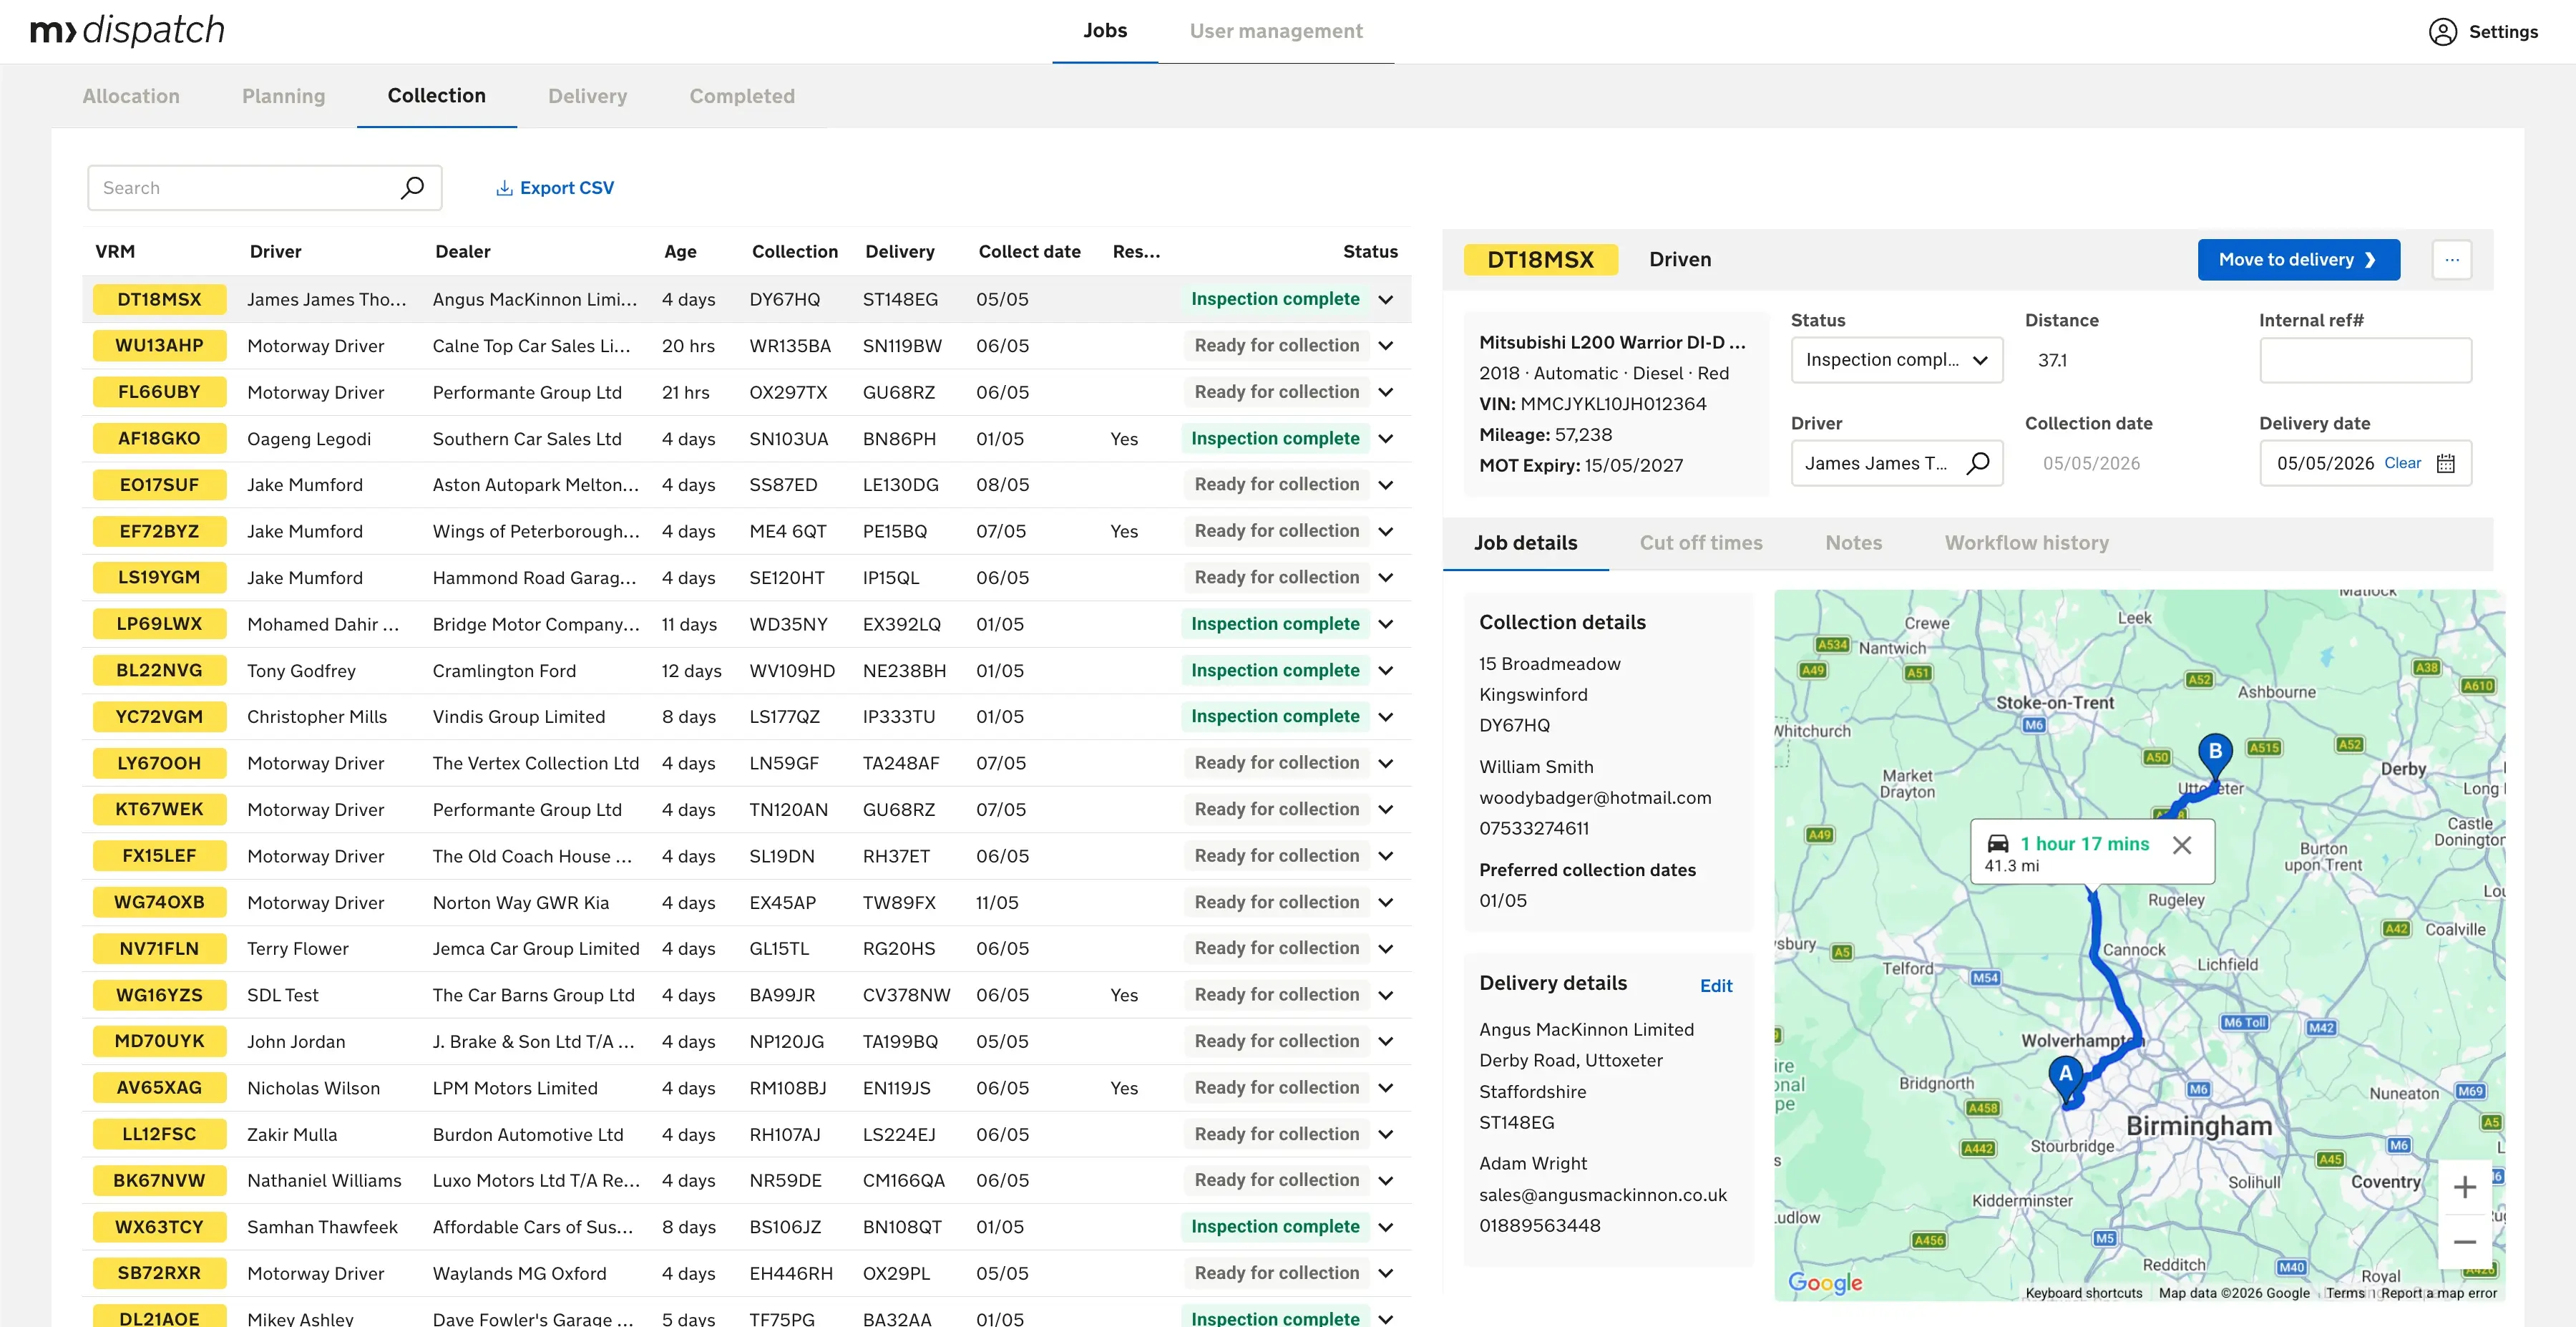
Task: Expand the WU13AHP row chevron
Action: (1386, 346)
